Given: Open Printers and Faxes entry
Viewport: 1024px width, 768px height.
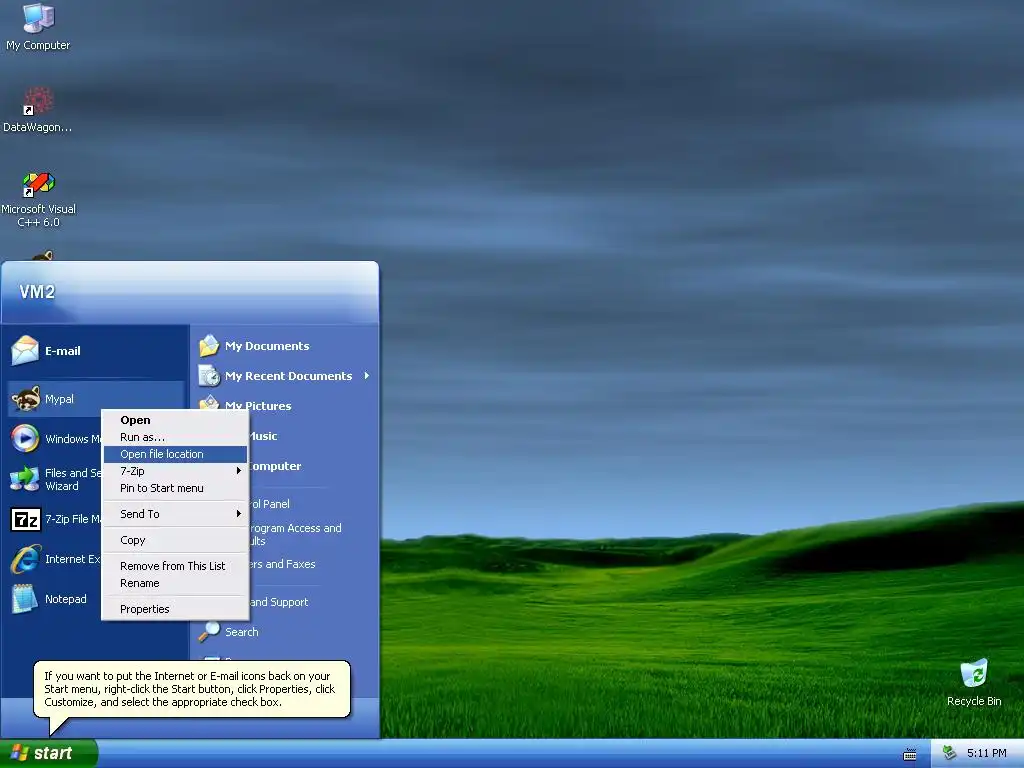Looking at the screenshot, I should [x=281, y=564].
